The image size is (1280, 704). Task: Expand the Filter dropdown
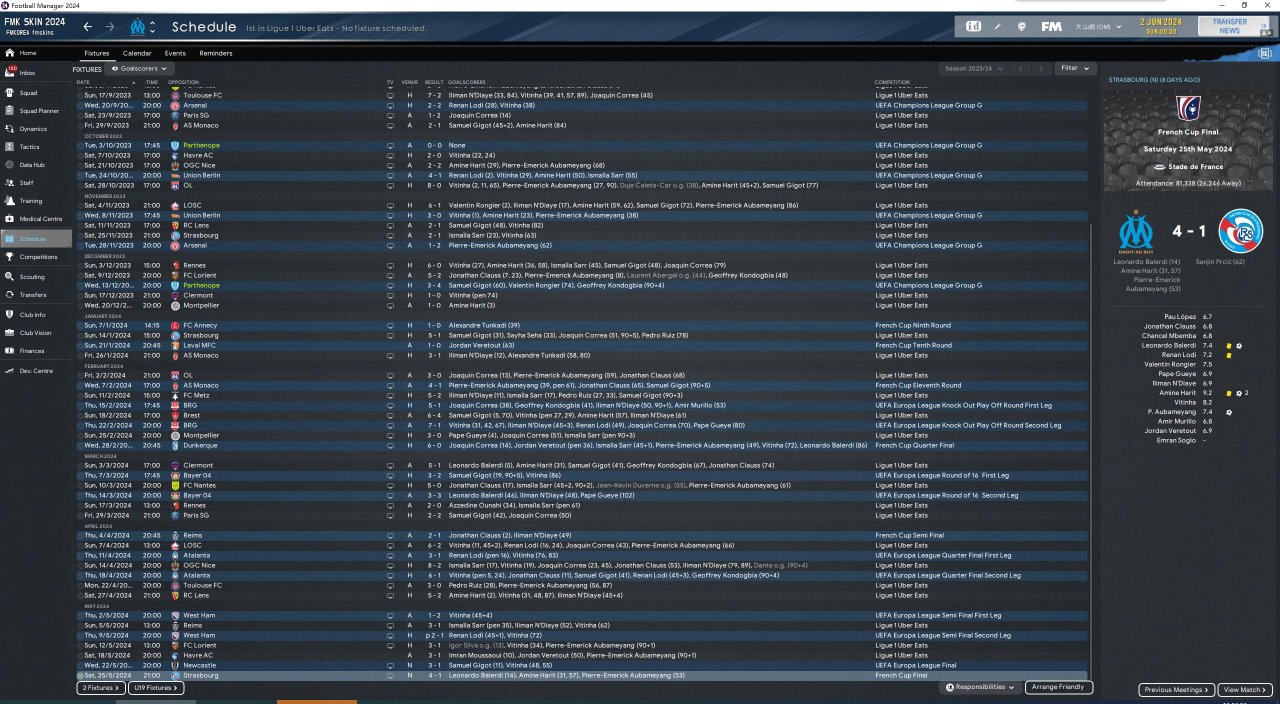tap(1075, 68)
